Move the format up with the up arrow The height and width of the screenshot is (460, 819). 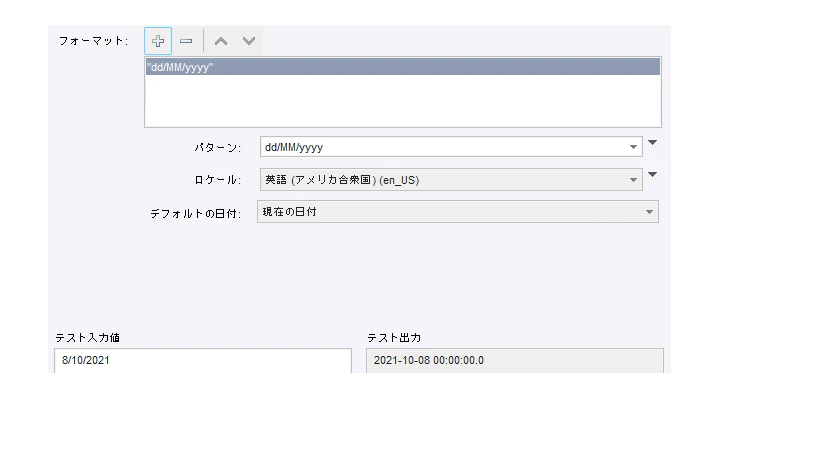pos(221,41)
